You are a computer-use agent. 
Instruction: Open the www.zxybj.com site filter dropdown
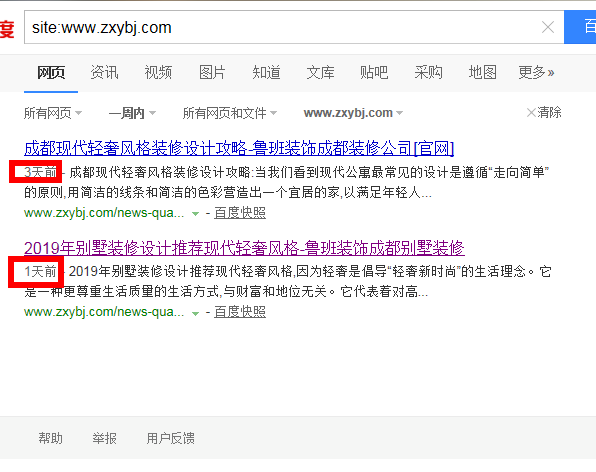[353, 113]
